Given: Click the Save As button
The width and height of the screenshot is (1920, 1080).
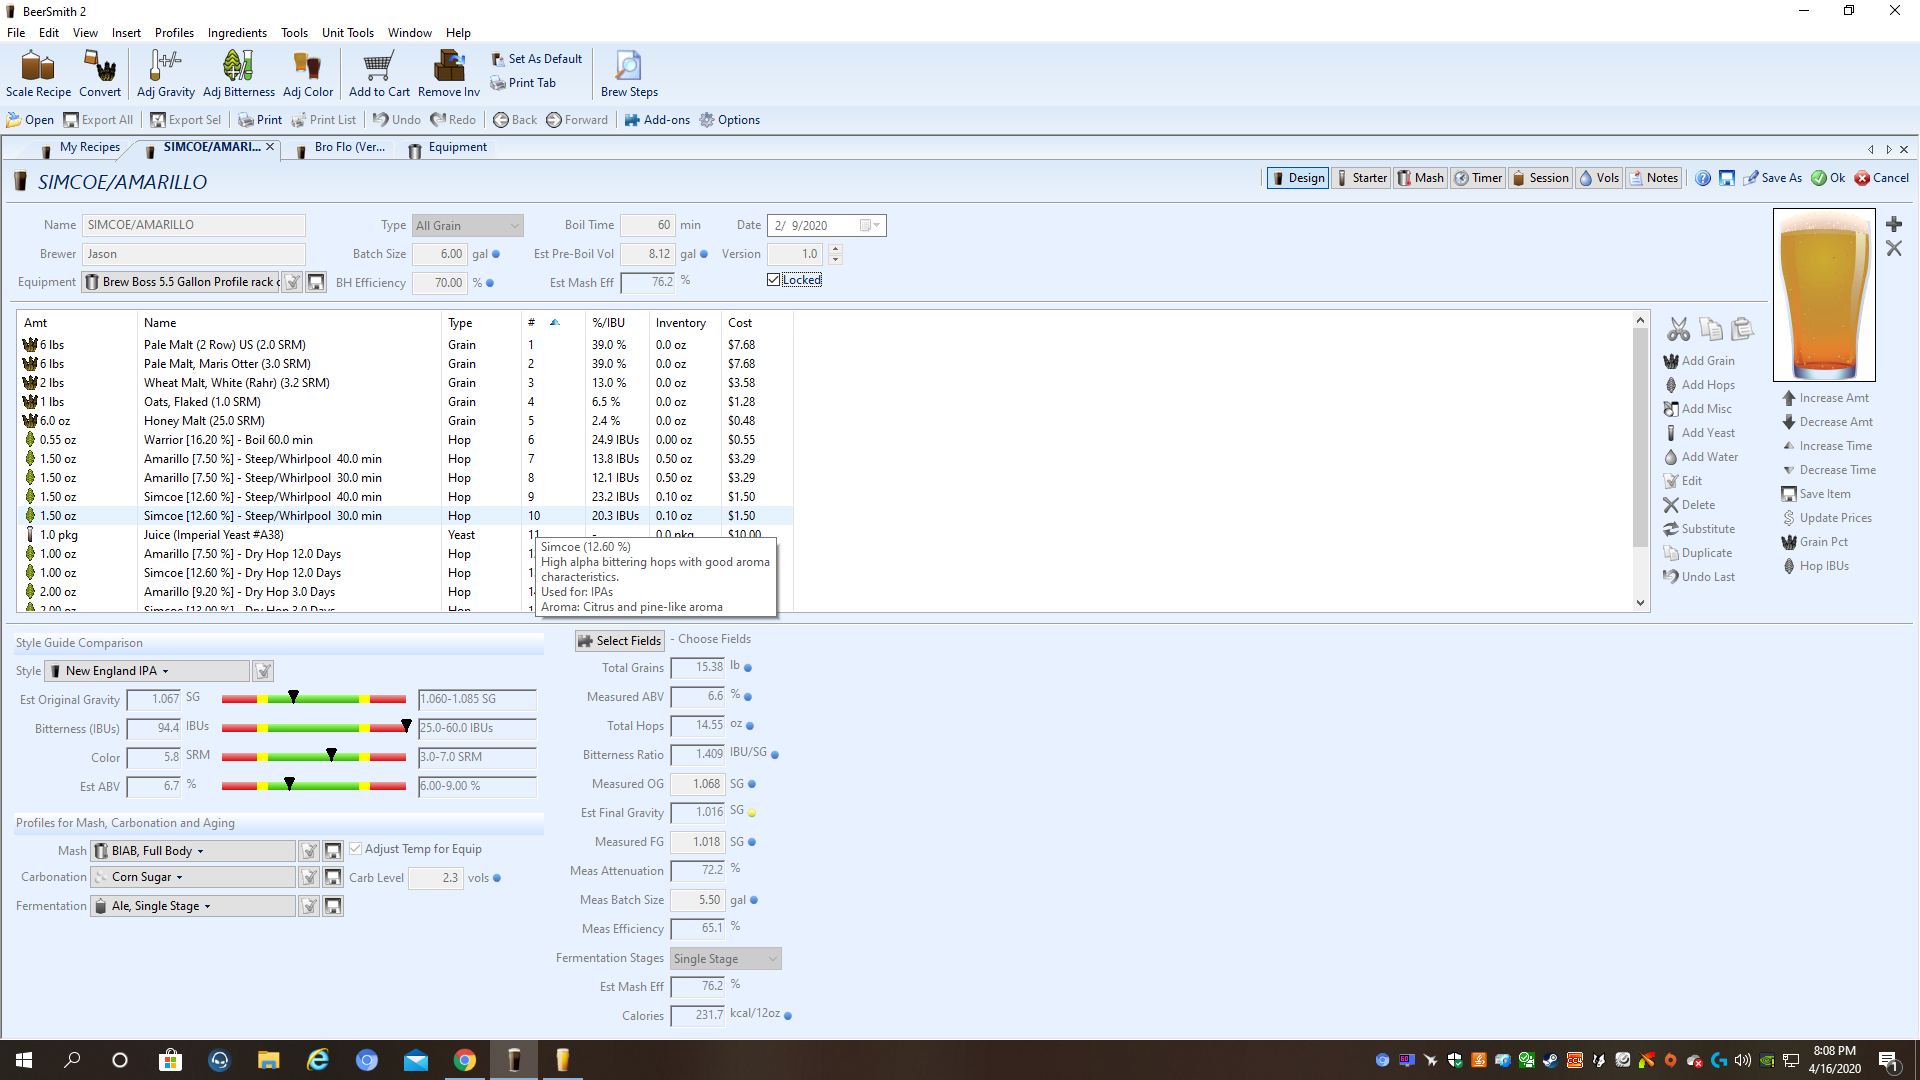Looking at the screenshot, I should point(1772,178).
